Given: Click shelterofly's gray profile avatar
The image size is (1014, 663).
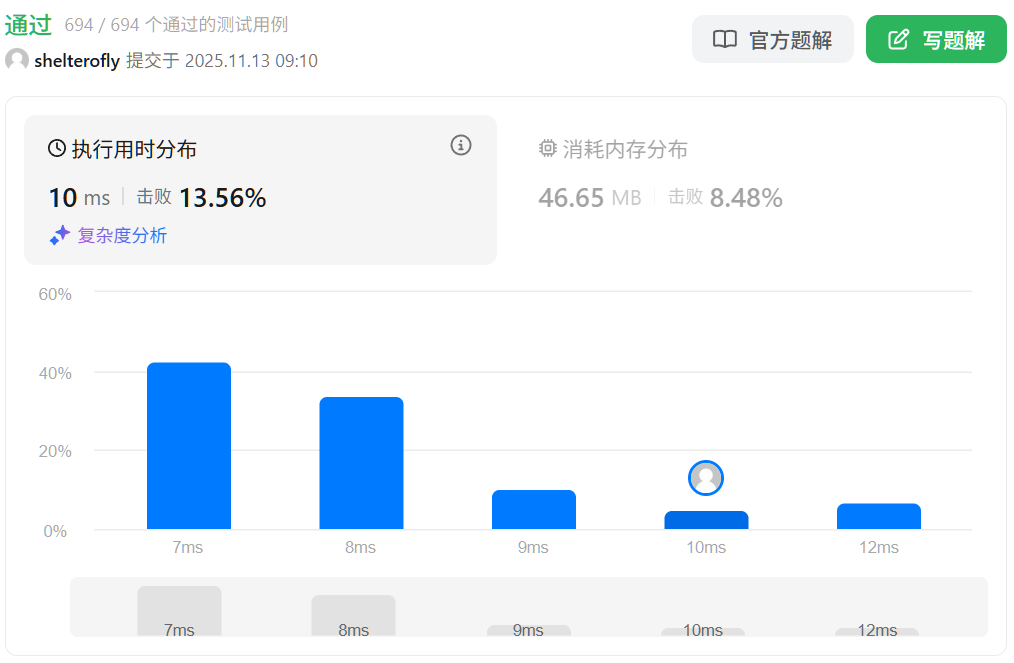Looking at the screenshot, I should tap(17, 60).
